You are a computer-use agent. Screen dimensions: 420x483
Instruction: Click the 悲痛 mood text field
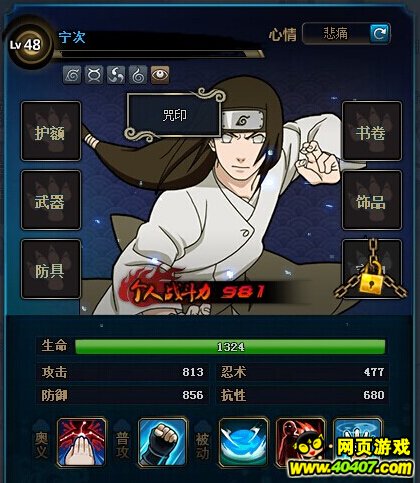tap(336, 33)
